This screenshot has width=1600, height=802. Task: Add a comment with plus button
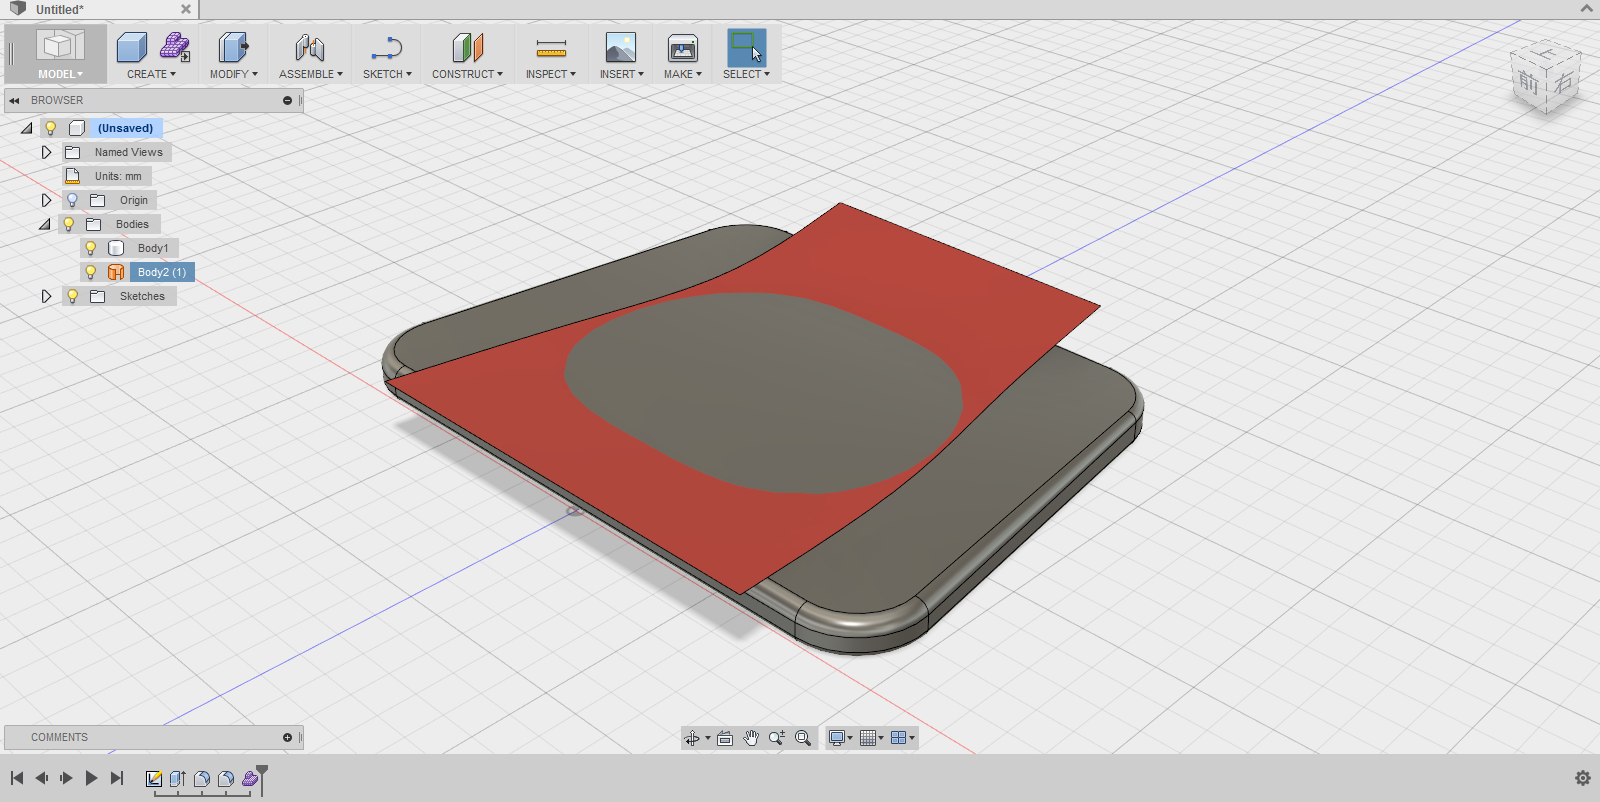tap(287, 738)
